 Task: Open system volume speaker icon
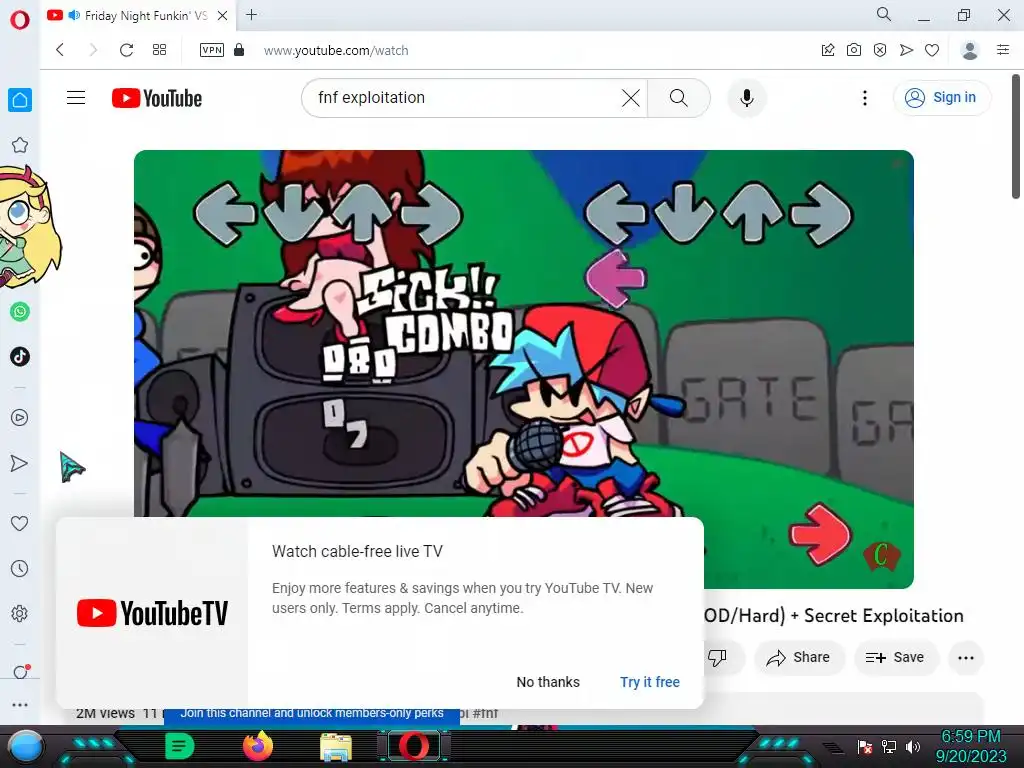[x=913, y=746]
